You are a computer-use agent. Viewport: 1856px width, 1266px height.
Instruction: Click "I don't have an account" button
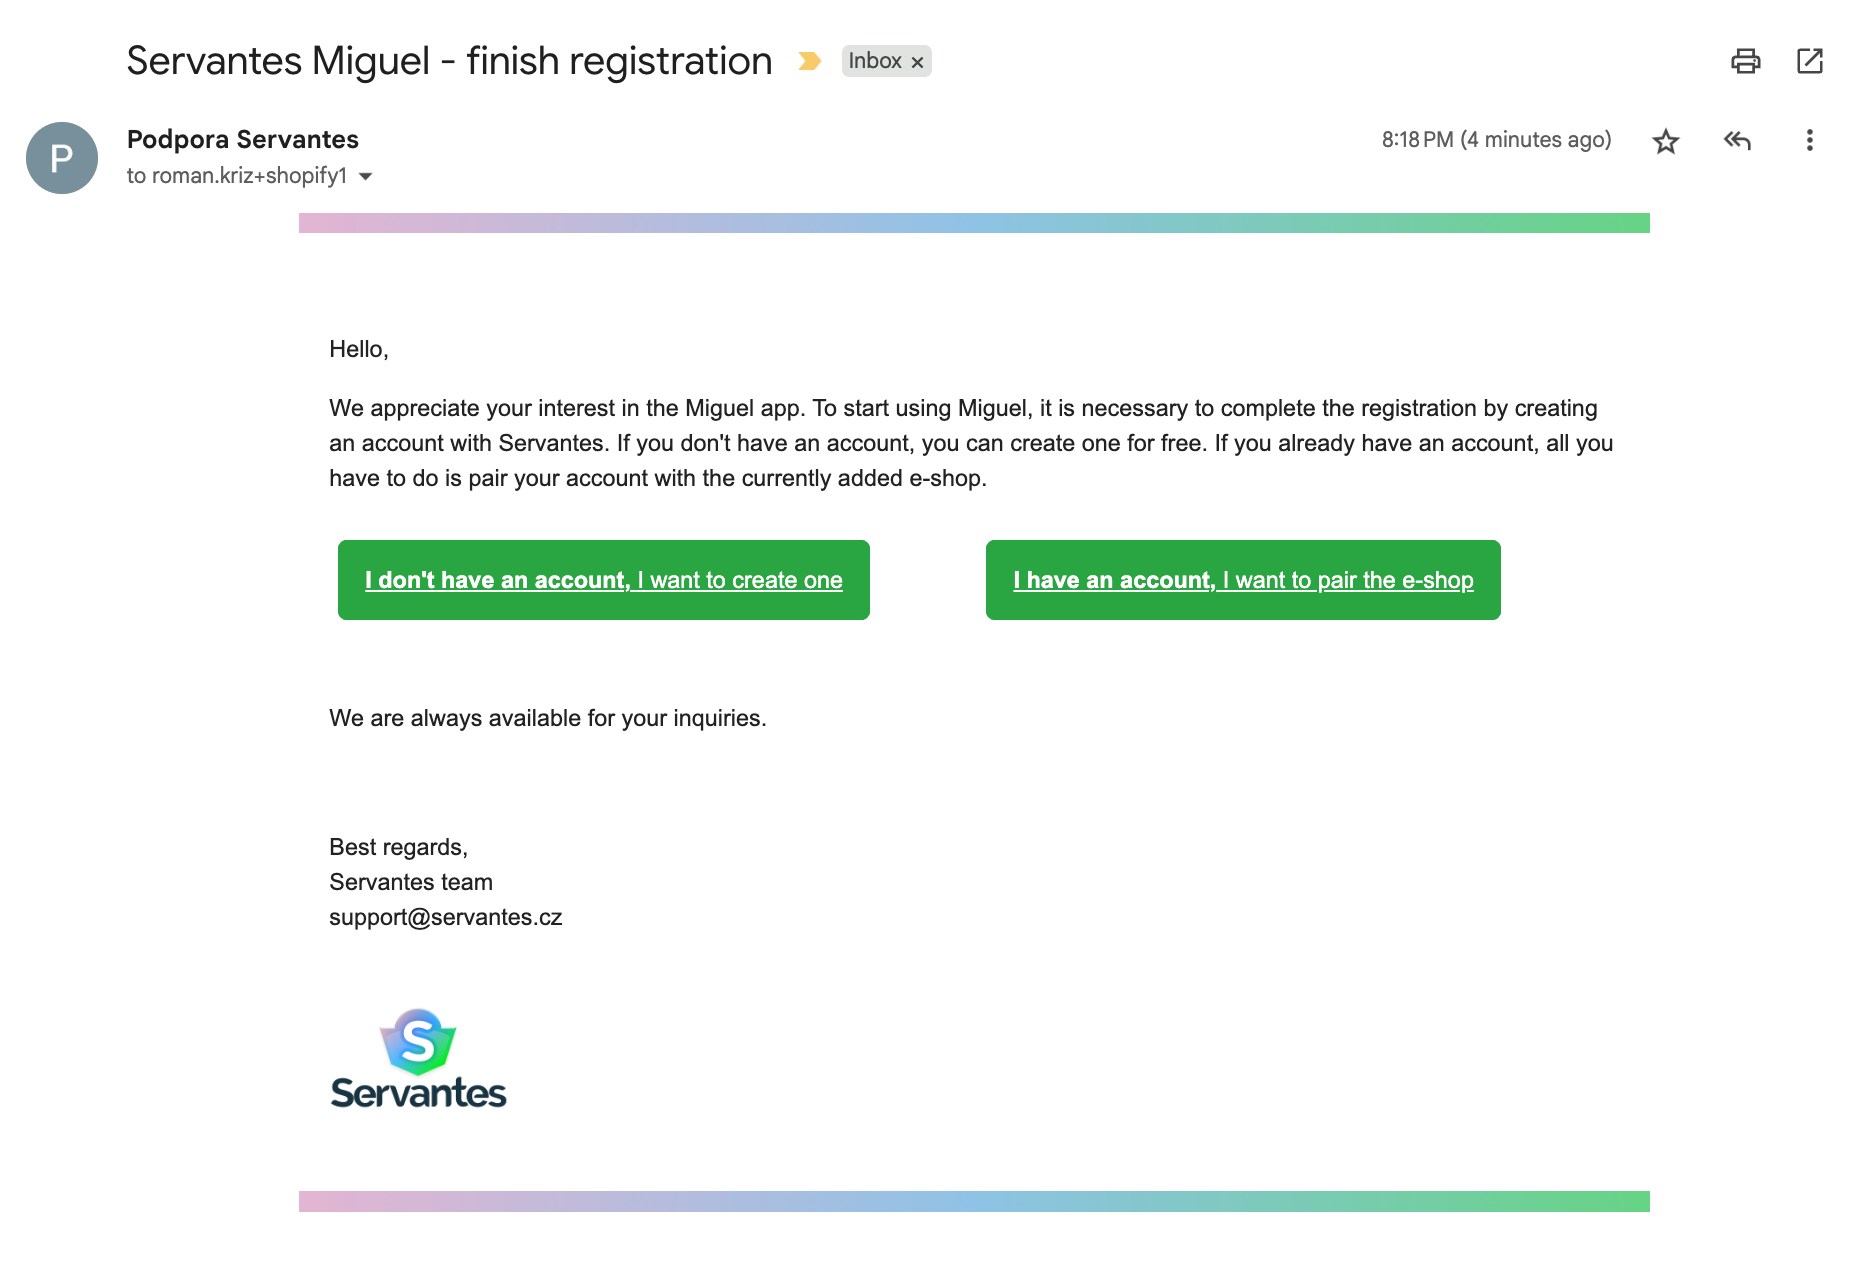603,580
